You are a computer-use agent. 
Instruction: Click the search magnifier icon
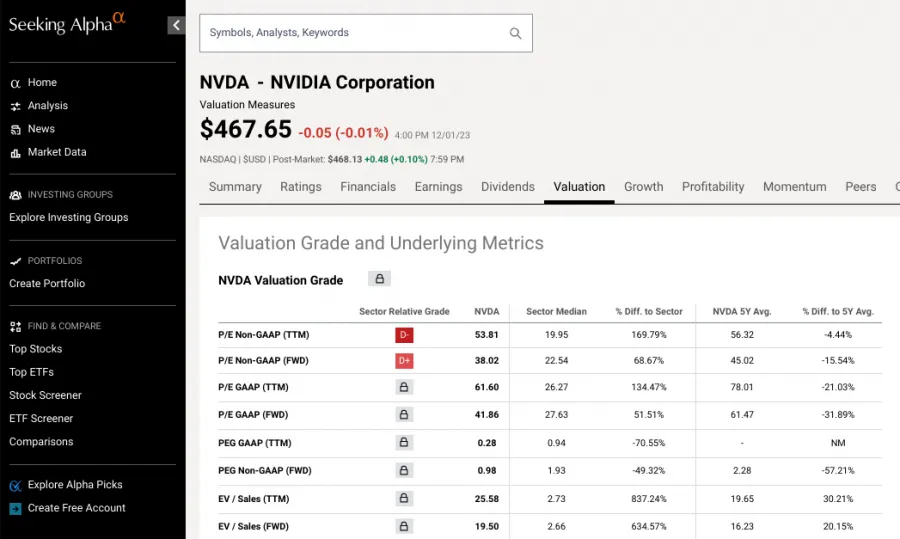tap(516, 33)
